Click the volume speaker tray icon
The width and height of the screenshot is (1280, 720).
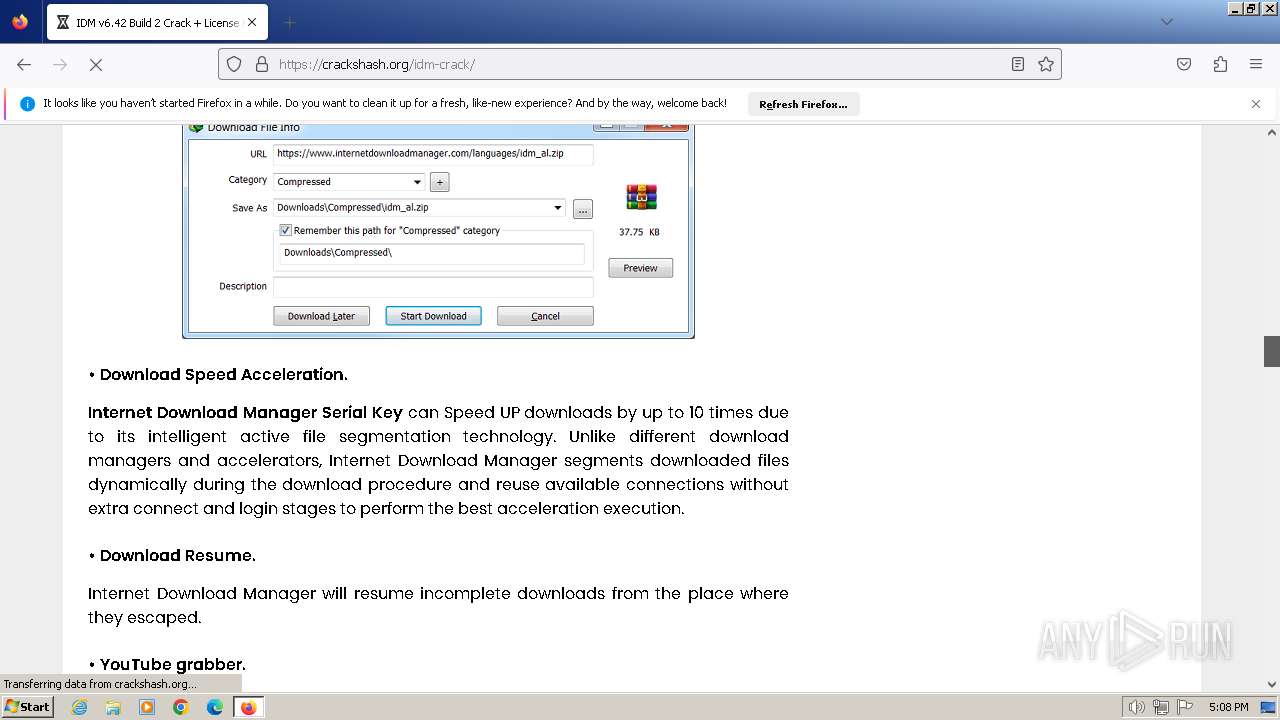click(1137, 707)
